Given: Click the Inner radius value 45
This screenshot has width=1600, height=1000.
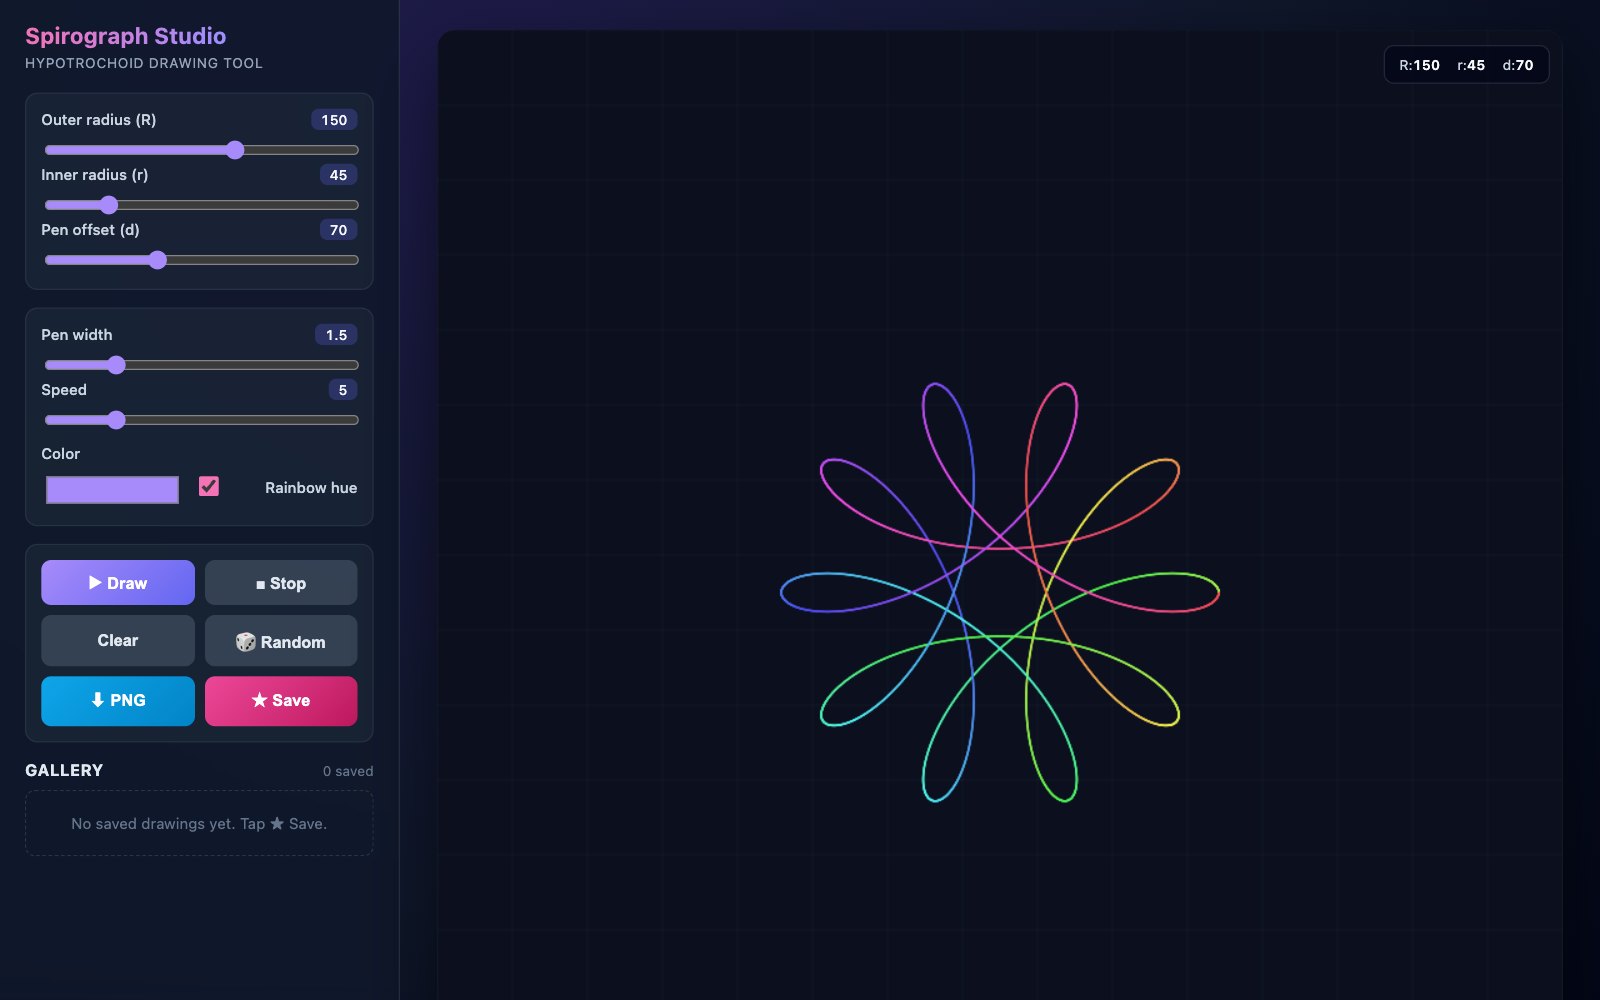Looking at the screenshot, I should 338,175.
